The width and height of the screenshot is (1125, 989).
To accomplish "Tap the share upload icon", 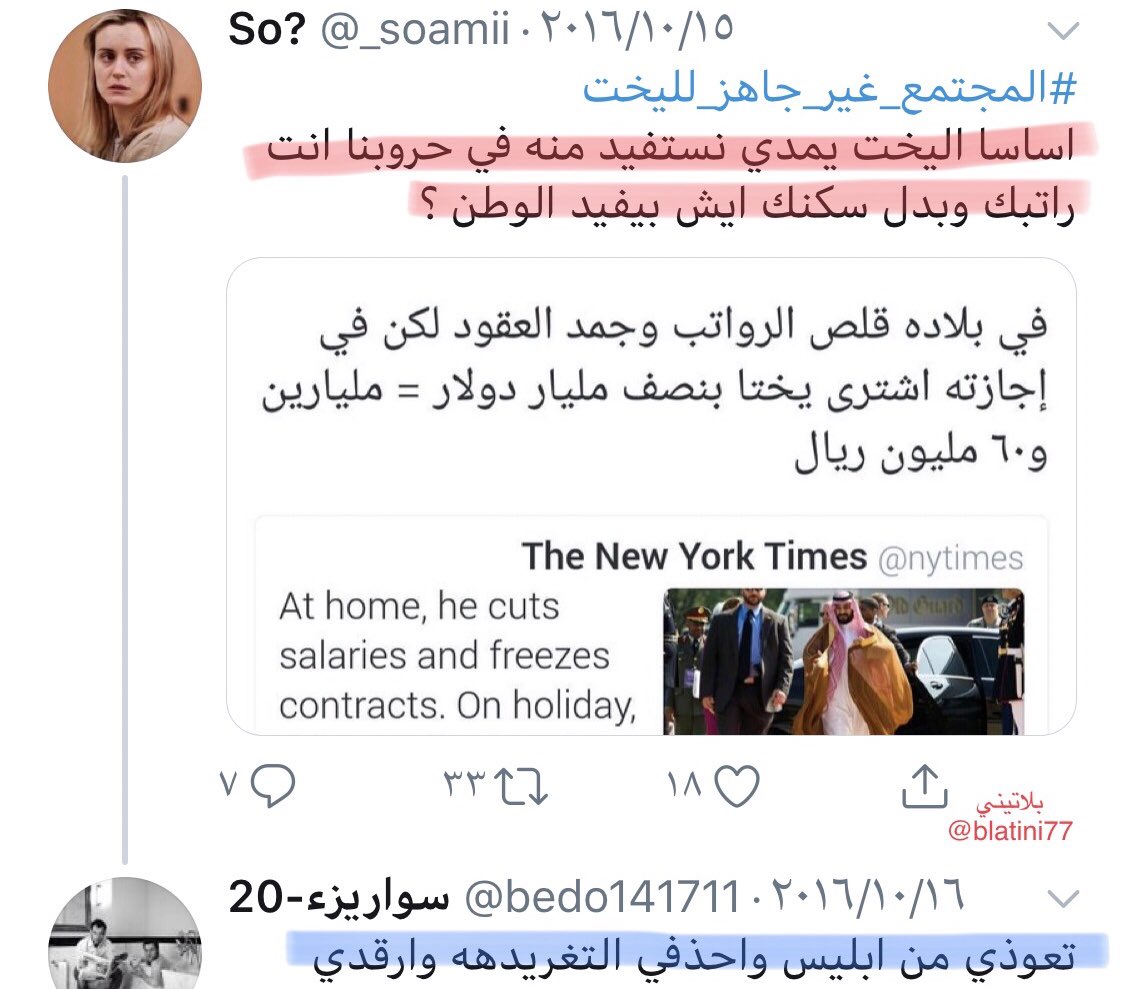I will click(x=925, y=787).
